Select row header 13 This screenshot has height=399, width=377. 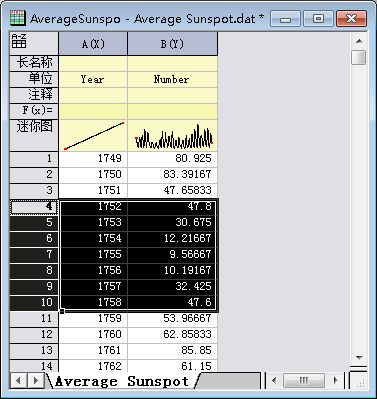click(x=34, y=351)
